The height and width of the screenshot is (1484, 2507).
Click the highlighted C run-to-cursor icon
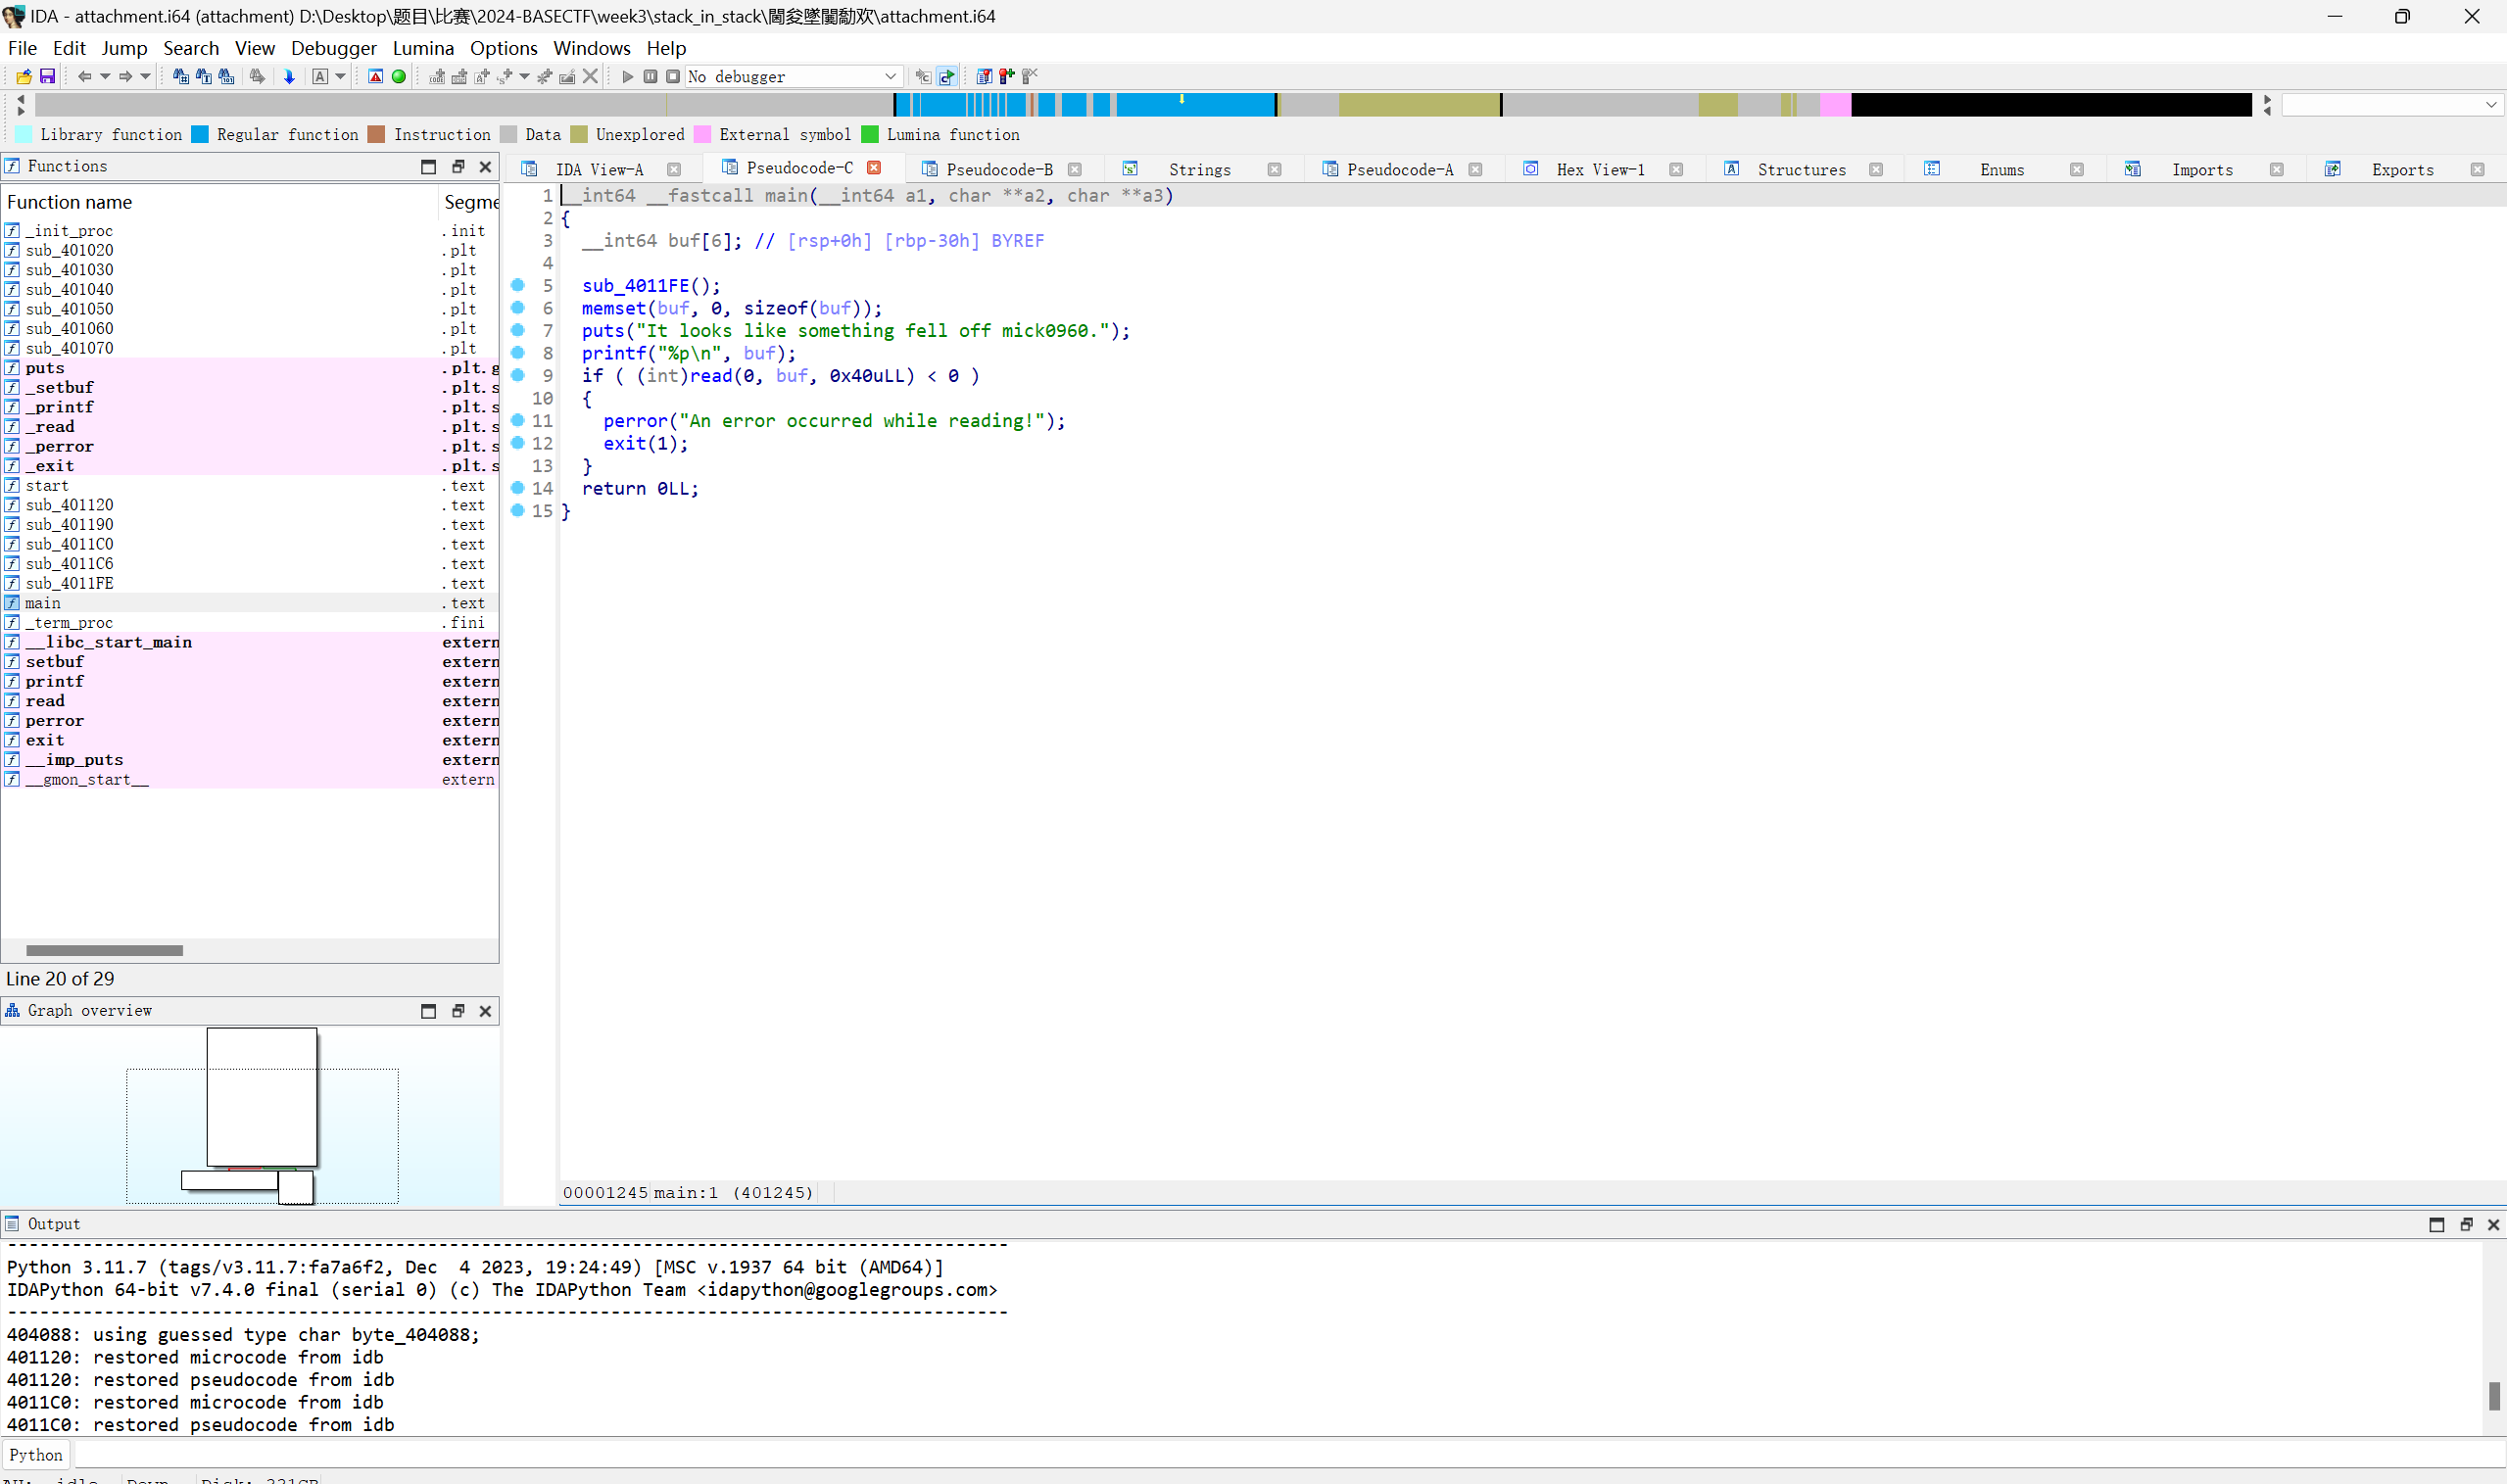click(x=946, y=76)
